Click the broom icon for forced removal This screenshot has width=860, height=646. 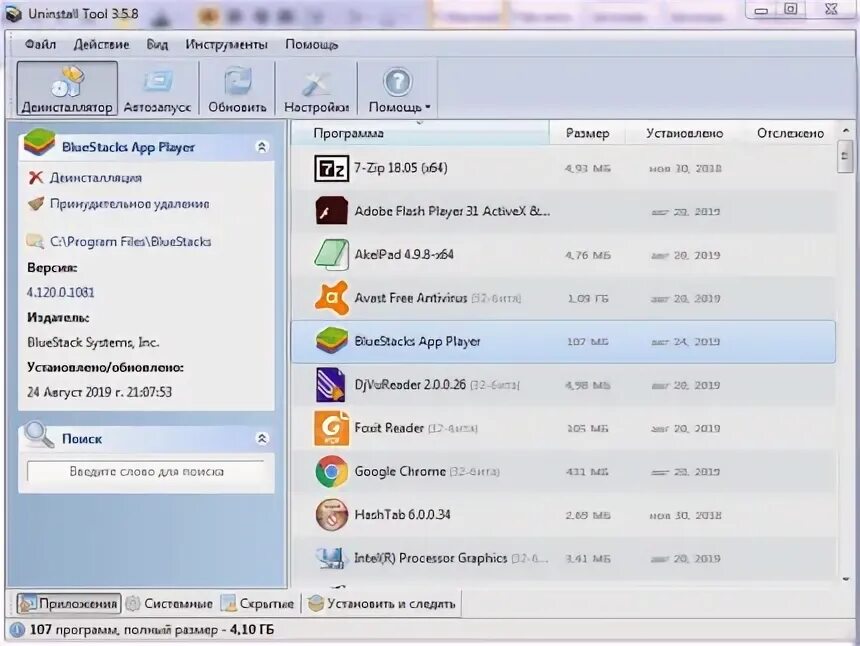36,204
